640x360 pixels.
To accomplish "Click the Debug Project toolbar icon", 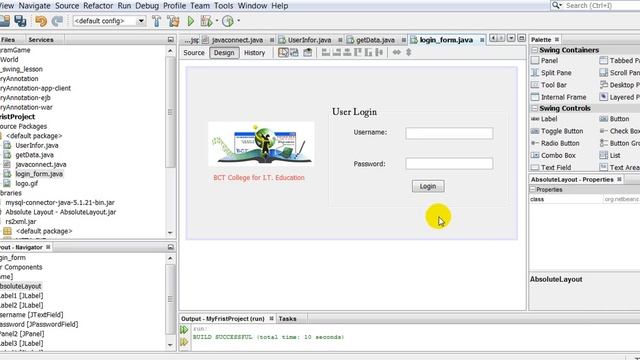I will click(x=207, y=21).
